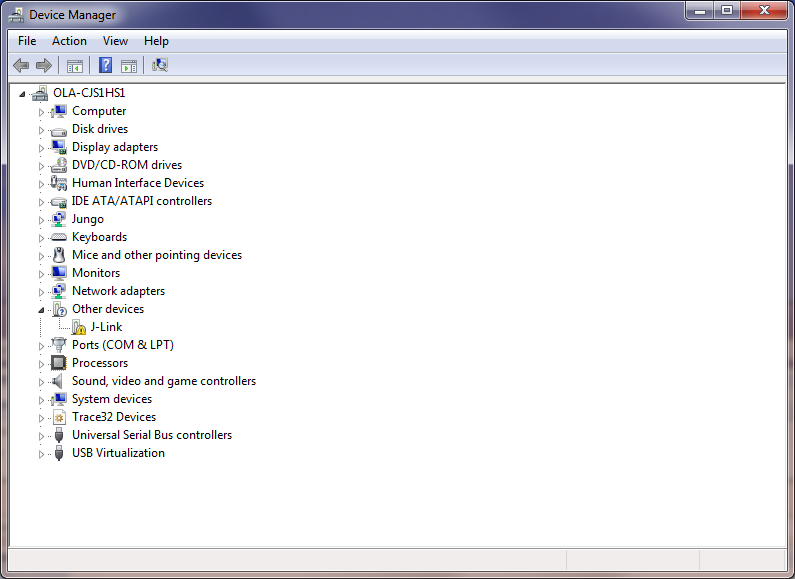795x579 pixels.
Task: Select the Monitors label
Action: click(x=96, y=273)
